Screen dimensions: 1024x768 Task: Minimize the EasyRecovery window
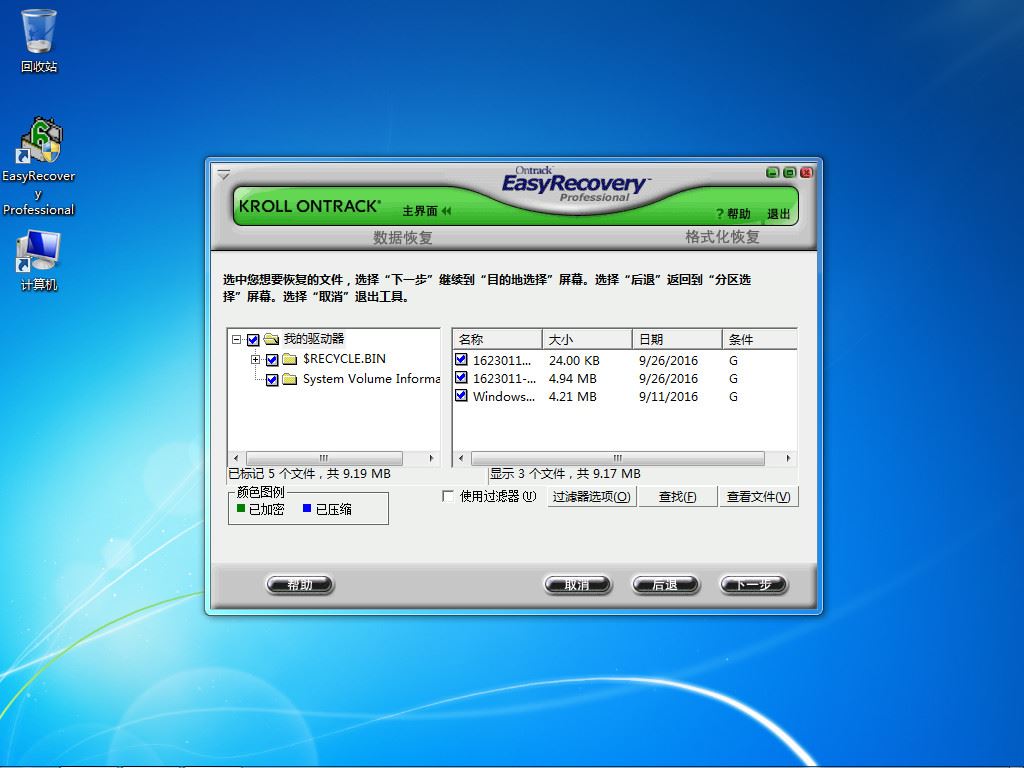(x=773, y=172)
